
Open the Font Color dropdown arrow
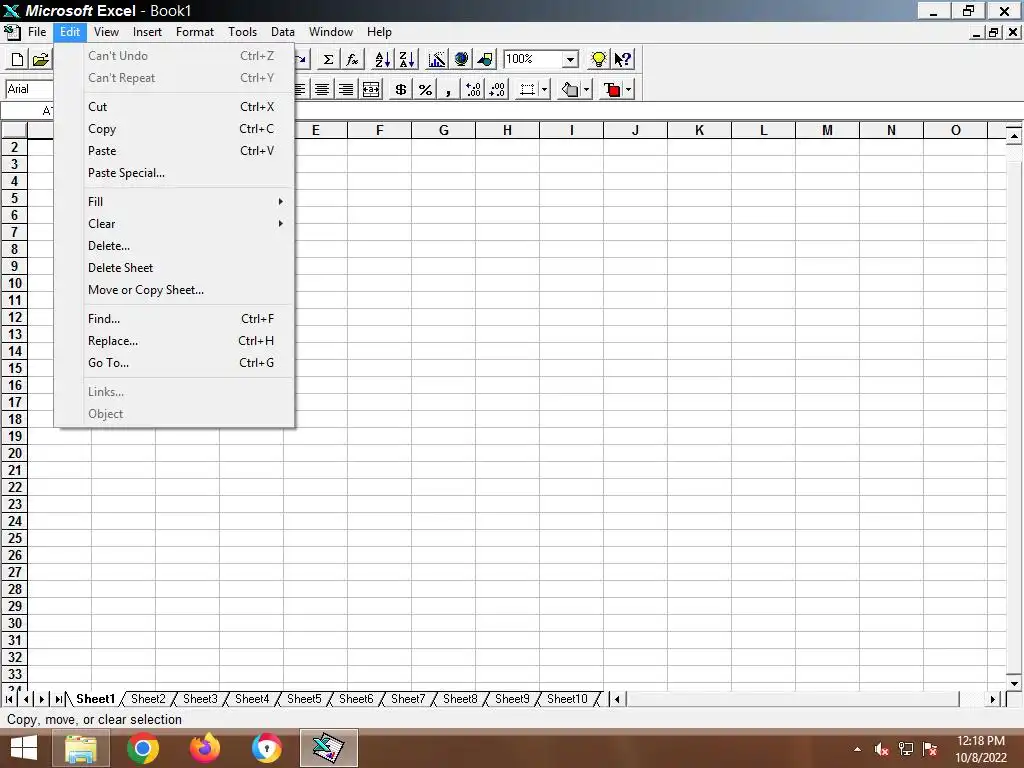click(629, 89)
